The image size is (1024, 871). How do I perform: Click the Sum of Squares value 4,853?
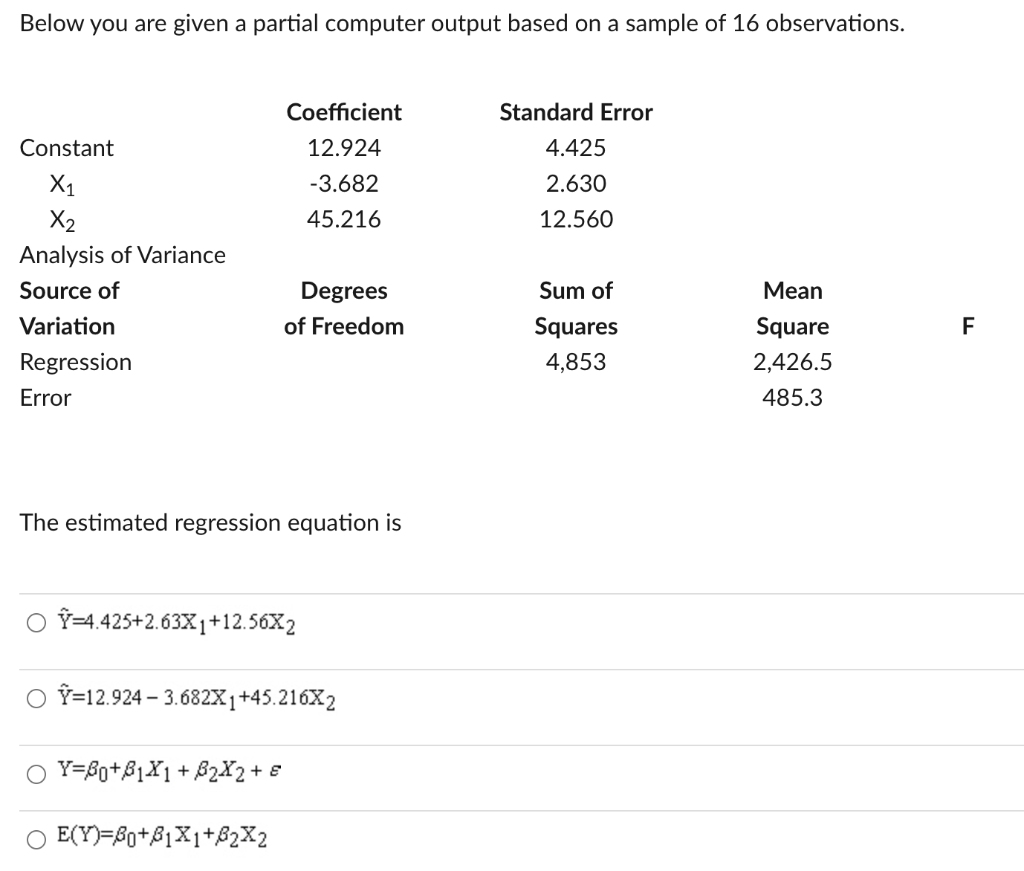click(575, 362)
